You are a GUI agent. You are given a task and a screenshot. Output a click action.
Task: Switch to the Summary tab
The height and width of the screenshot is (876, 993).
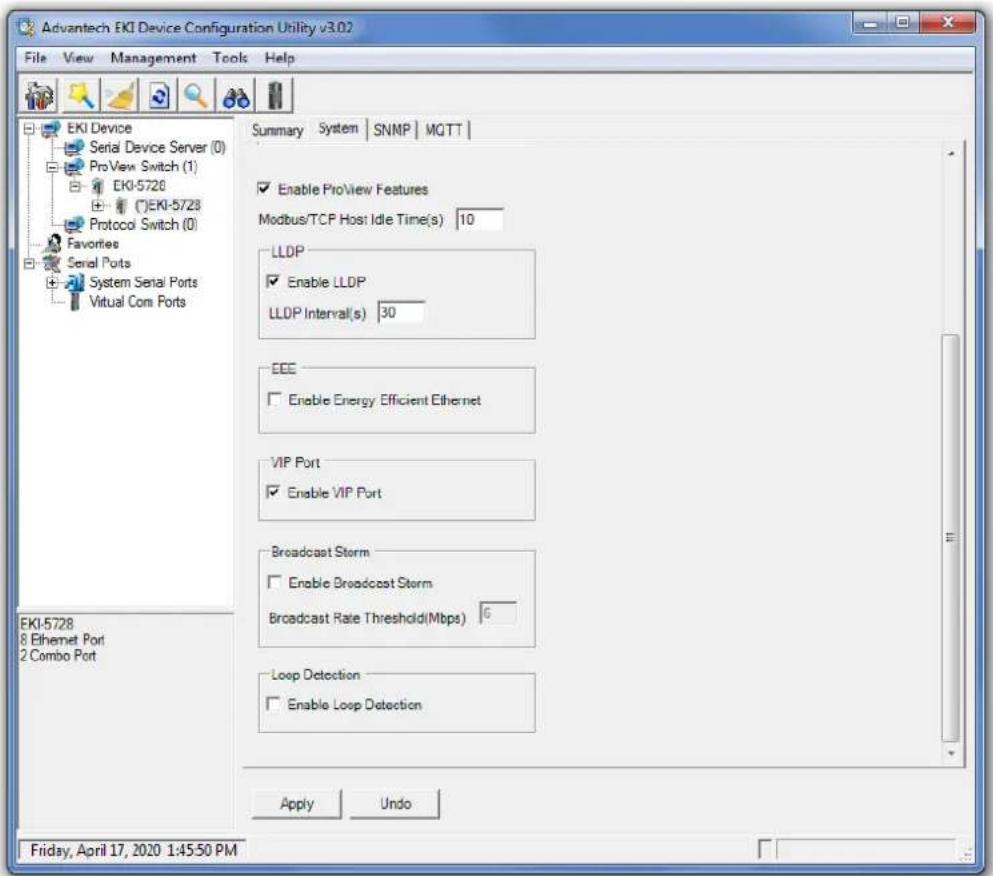pyautogui.click(x=277, y=130)
